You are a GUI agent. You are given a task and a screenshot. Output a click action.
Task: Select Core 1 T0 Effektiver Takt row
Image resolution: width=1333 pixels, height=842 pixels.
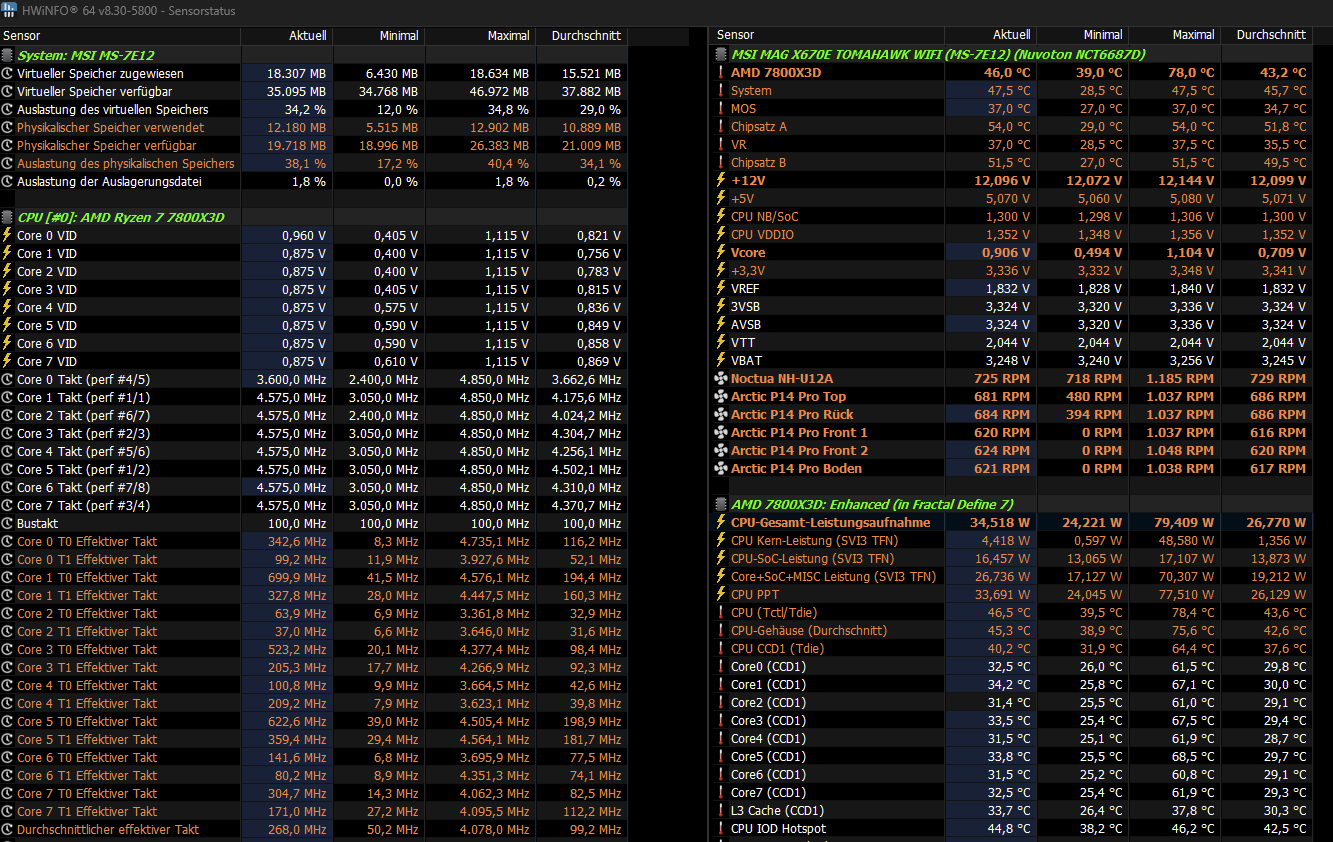coord(314,578)
